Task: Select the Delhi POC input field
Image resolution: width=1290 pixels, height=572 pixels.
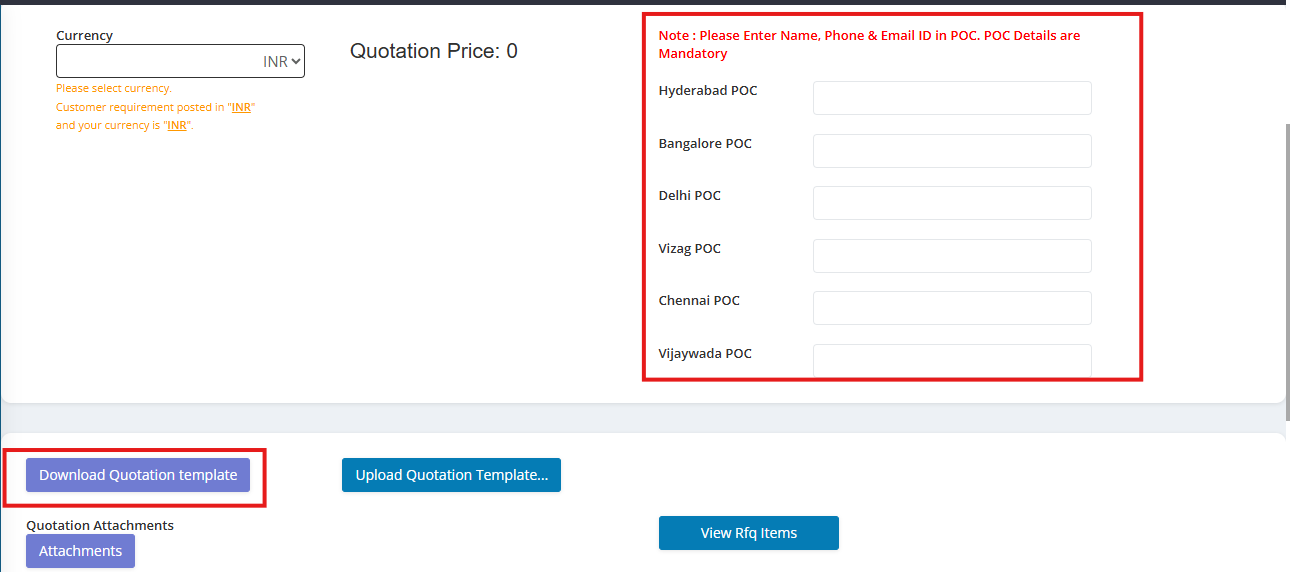Action: pyautogui.click(x=951, y=203)
